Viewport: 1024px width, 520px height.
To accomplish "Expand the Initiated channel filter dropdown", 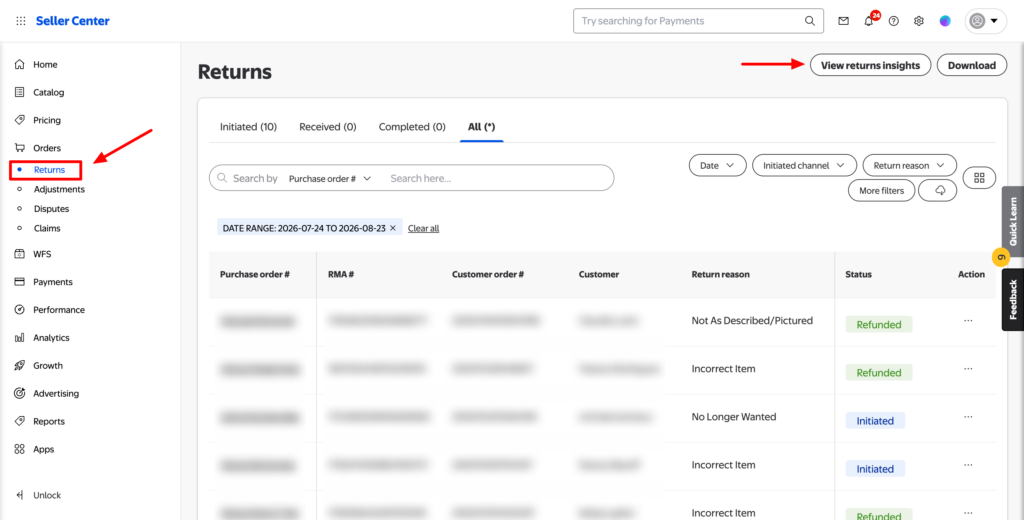I will pos(804,166).
